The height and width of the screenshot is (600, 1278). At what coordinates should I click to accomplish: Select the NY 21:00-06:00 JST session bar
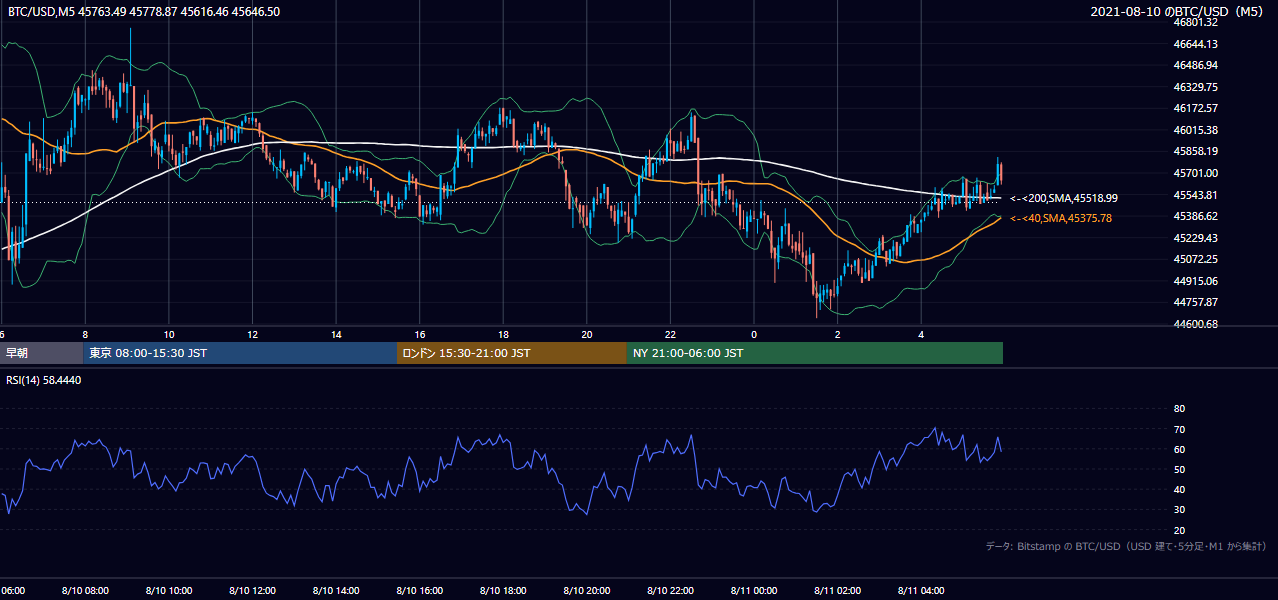pos(815,353)
